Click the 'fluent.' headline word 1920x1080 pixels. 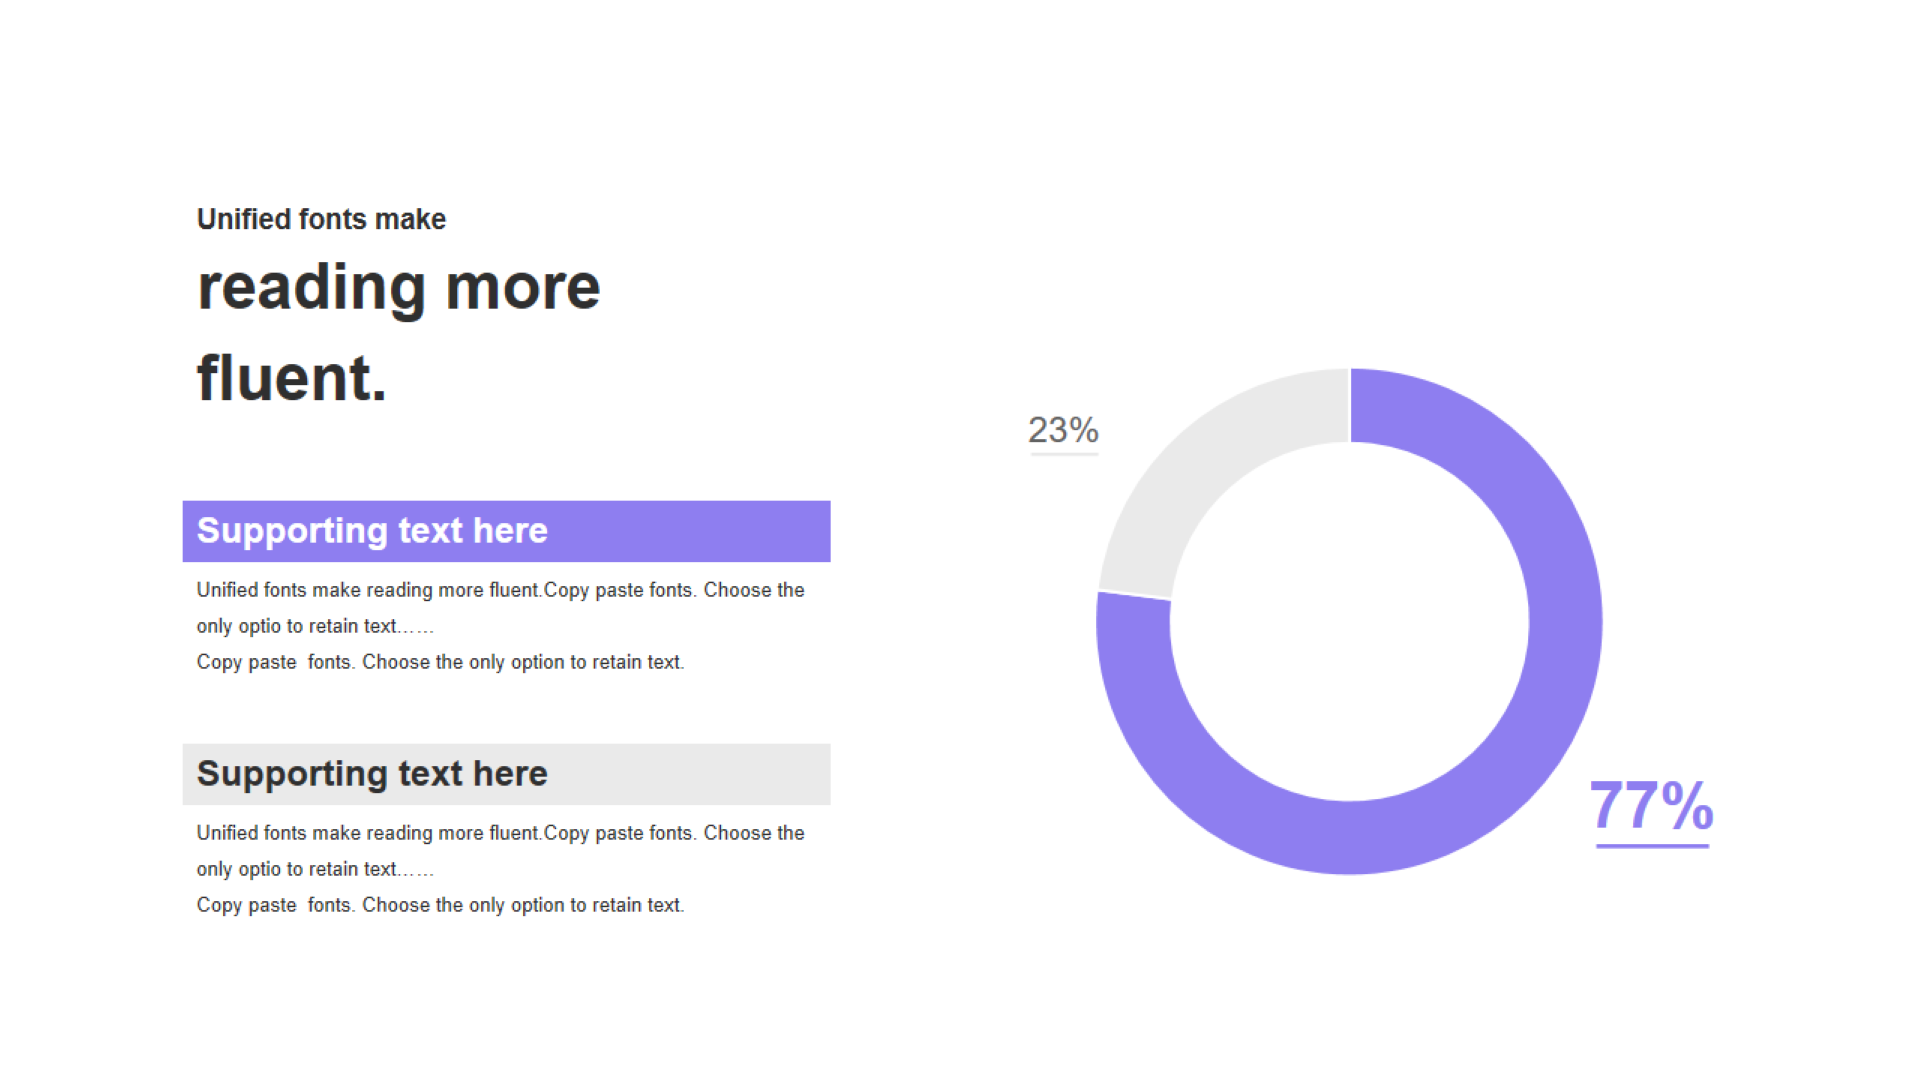291,378
